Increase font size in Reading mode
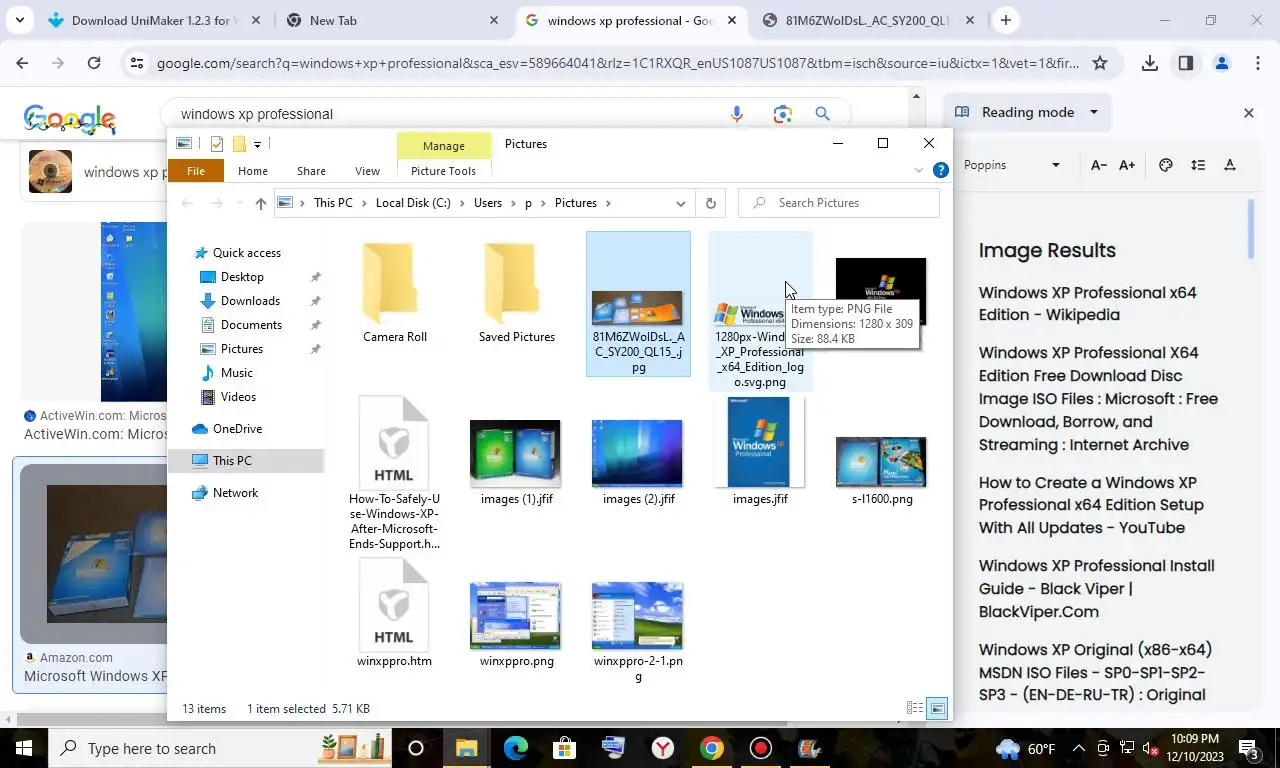 pos(1127,165)
